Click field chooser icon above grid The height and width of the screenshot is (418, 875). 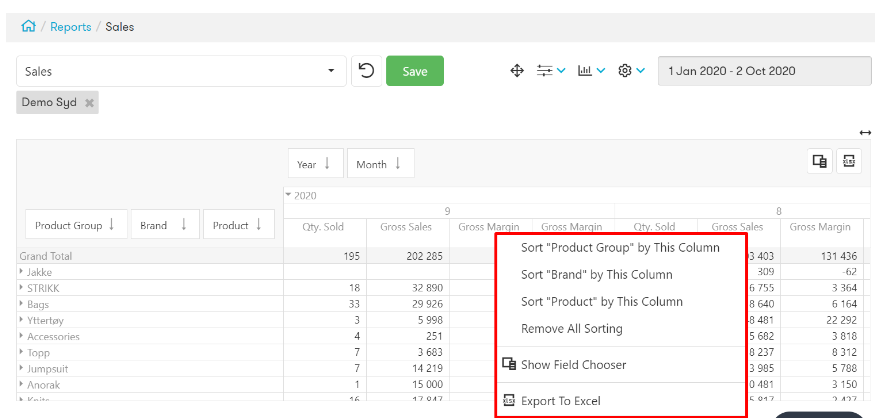point(820,161)
